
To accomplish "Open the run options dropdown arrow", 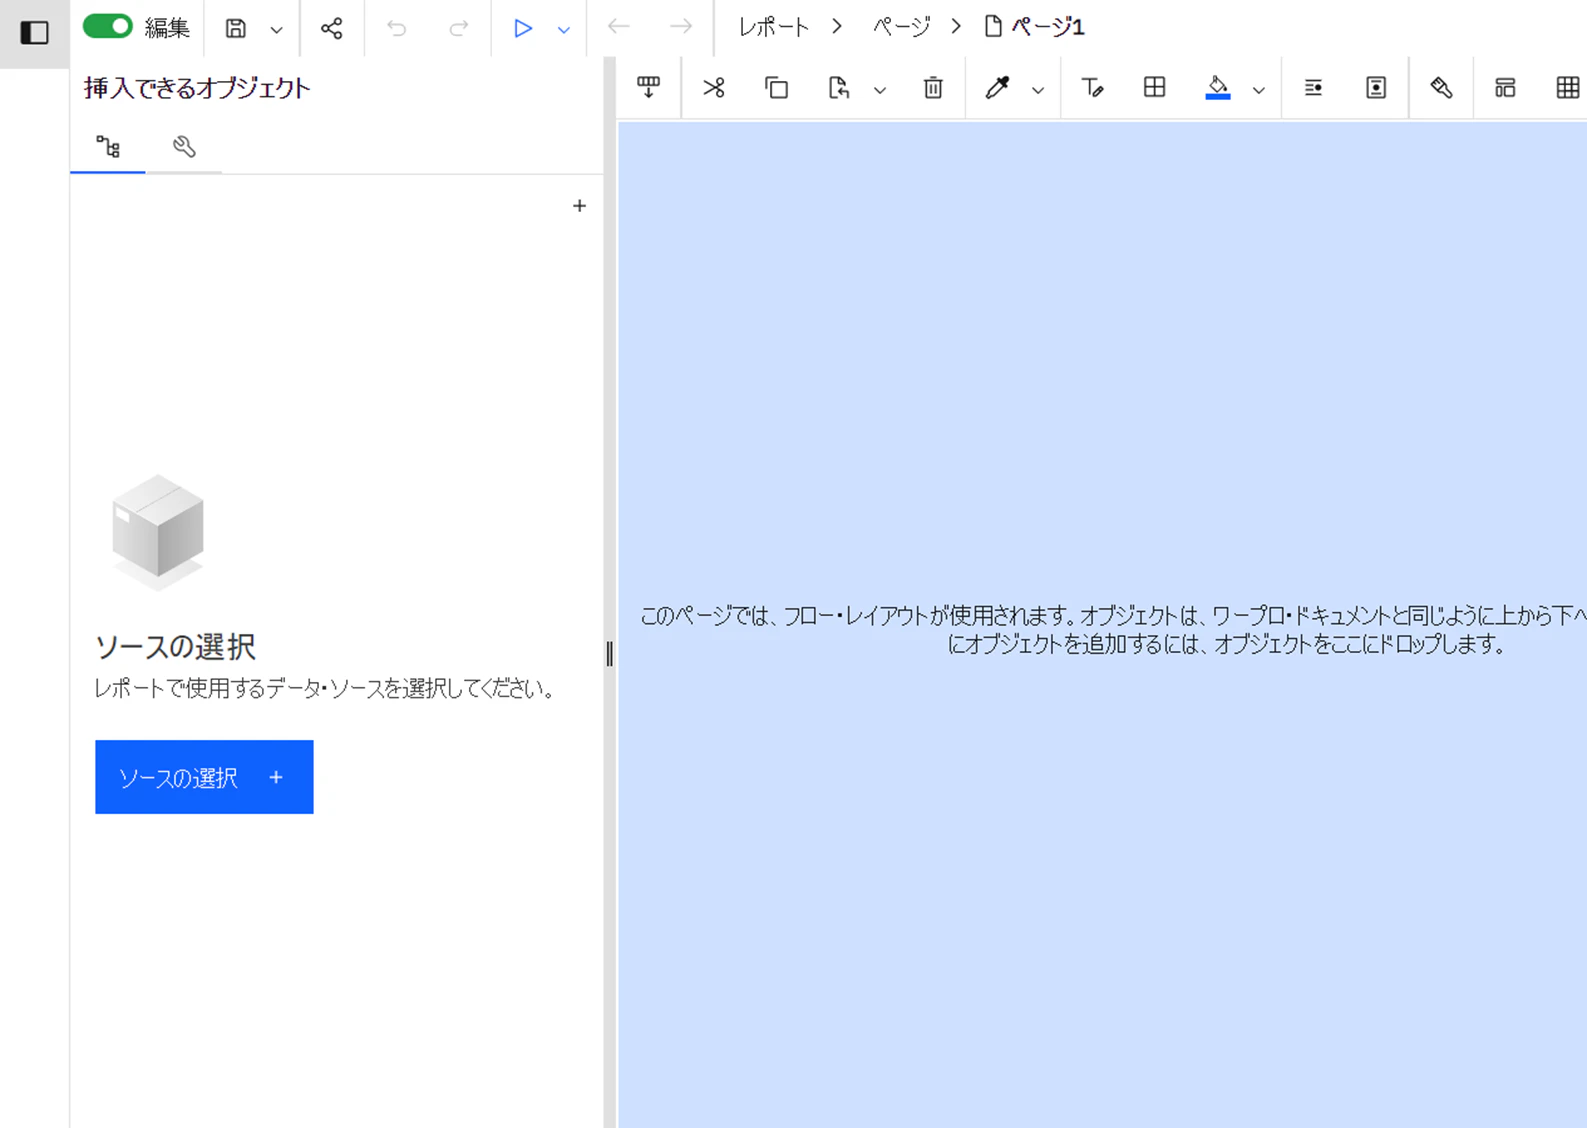I will [x=564, y=30].
